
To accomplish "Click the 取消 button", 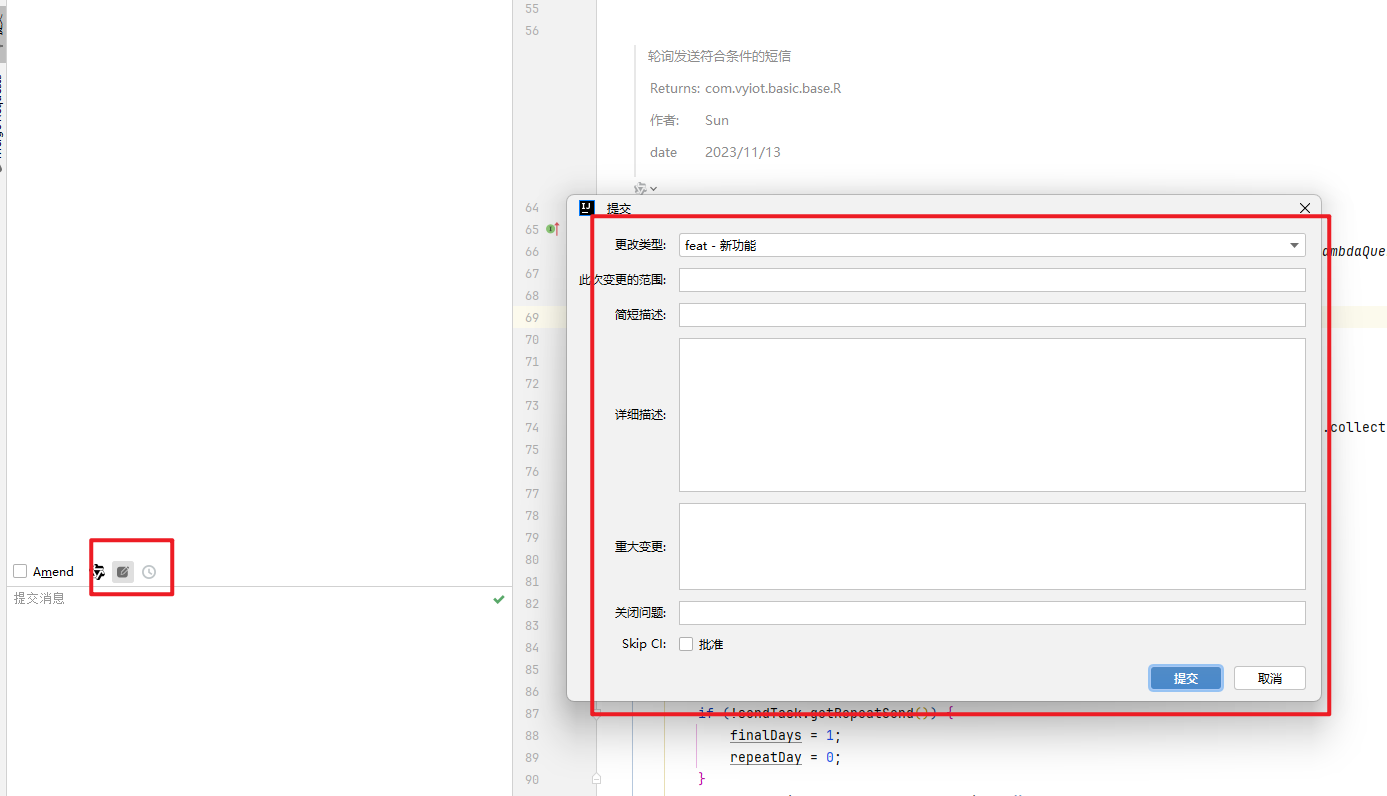I will 1269,678.
